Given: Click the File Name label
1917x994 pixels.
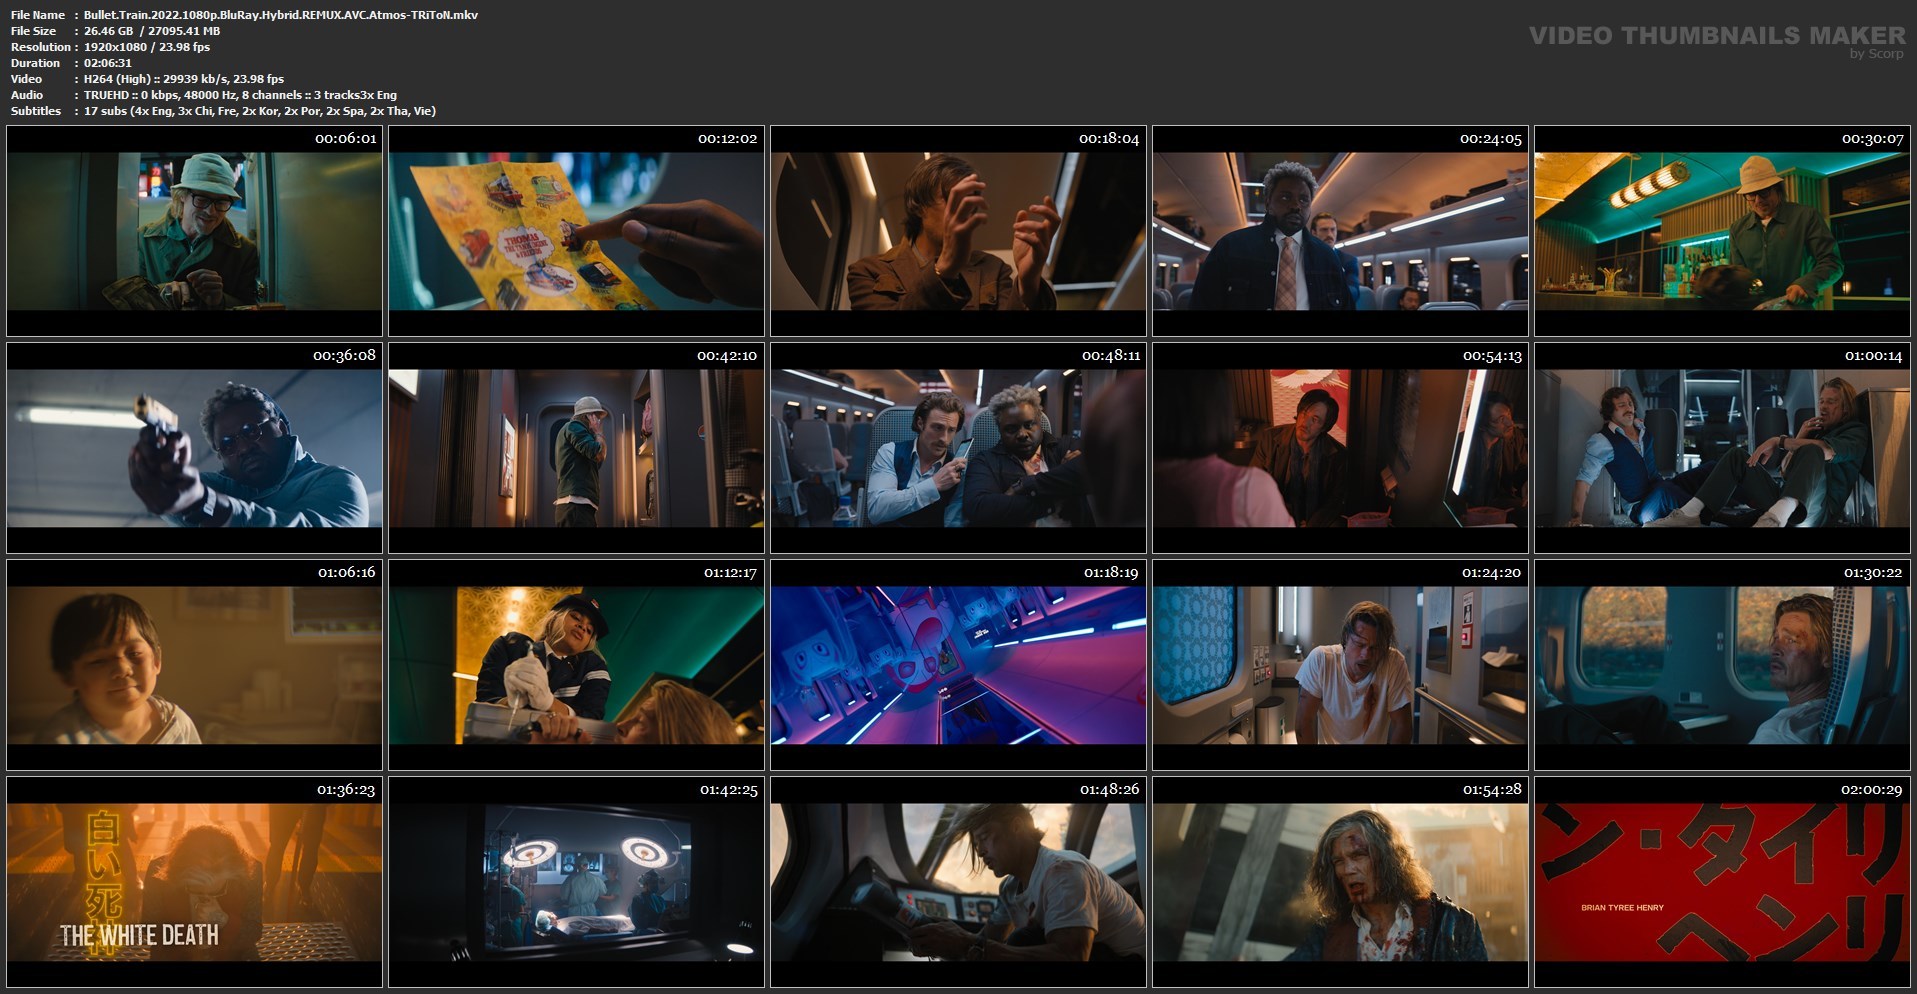Looking at the screenshot, I should point(38,15).
